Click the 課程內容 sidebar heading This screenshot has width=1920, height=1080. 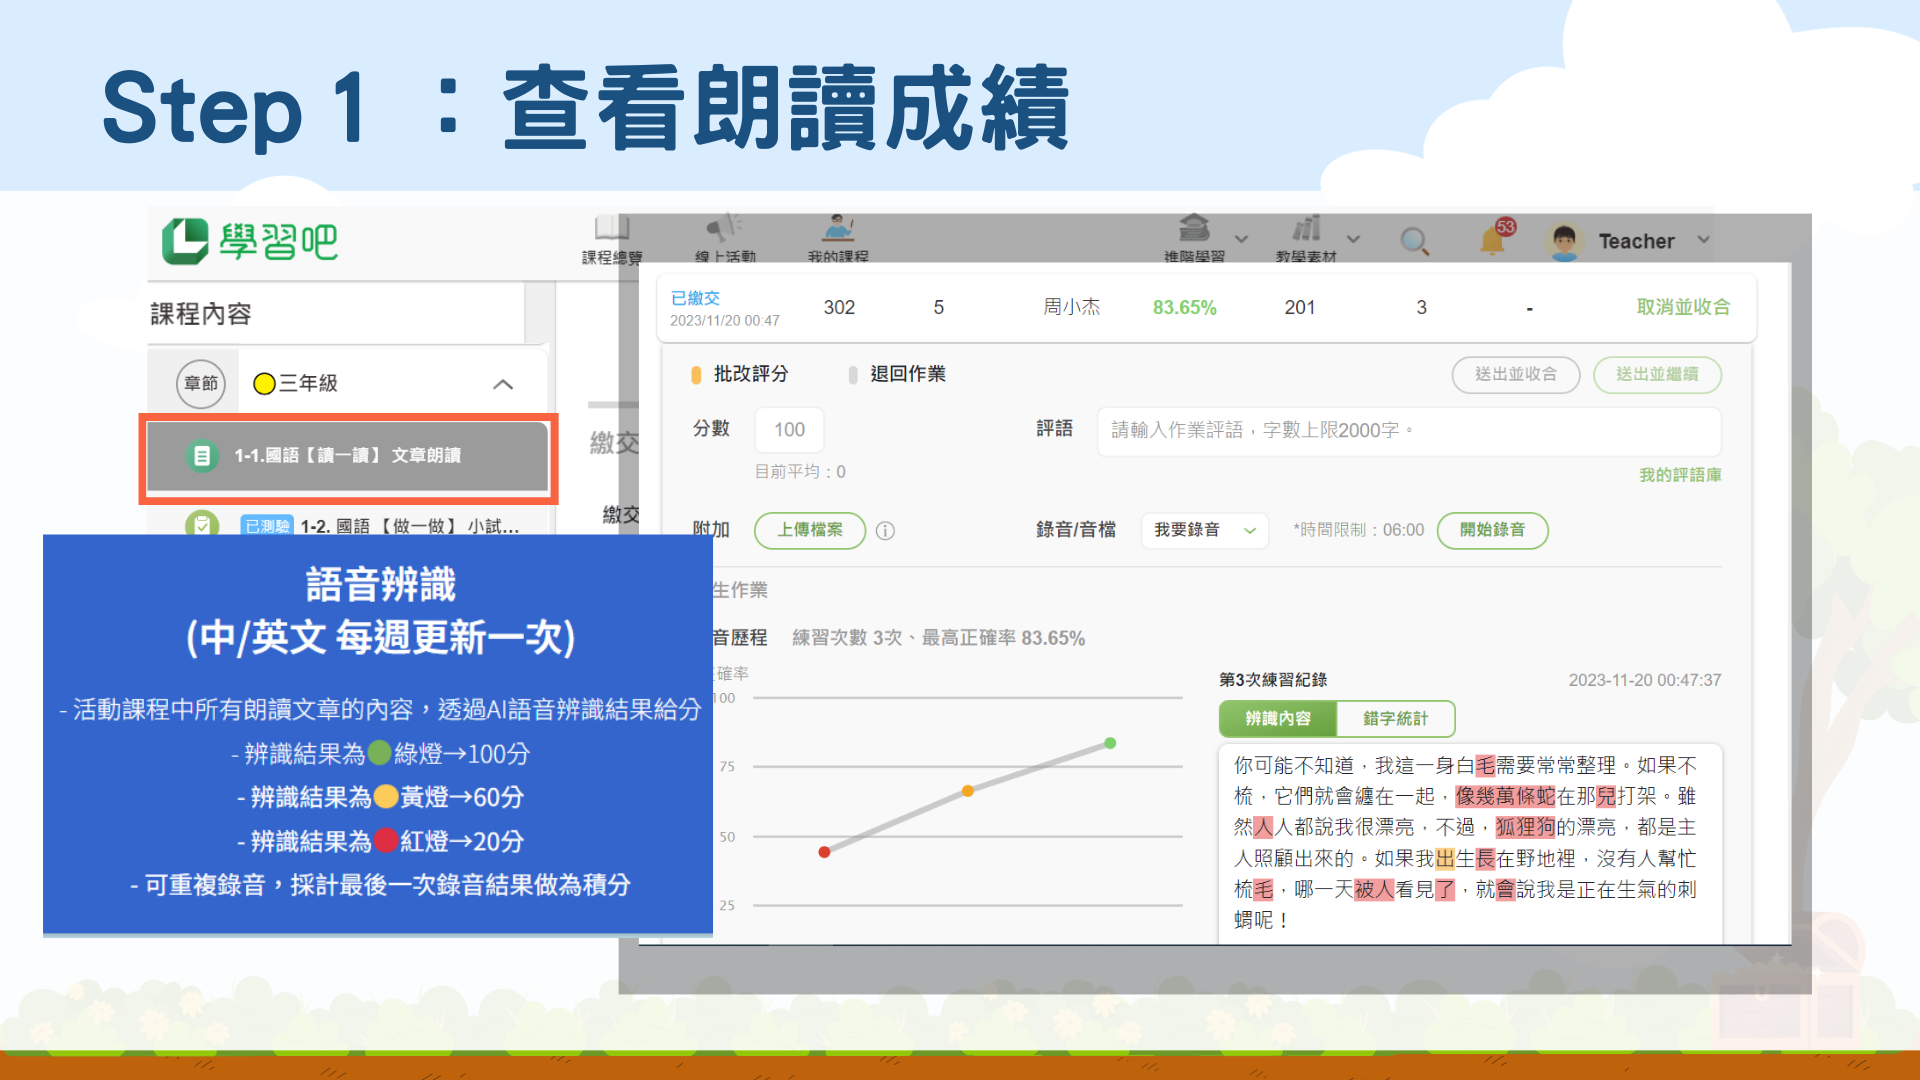201,314
